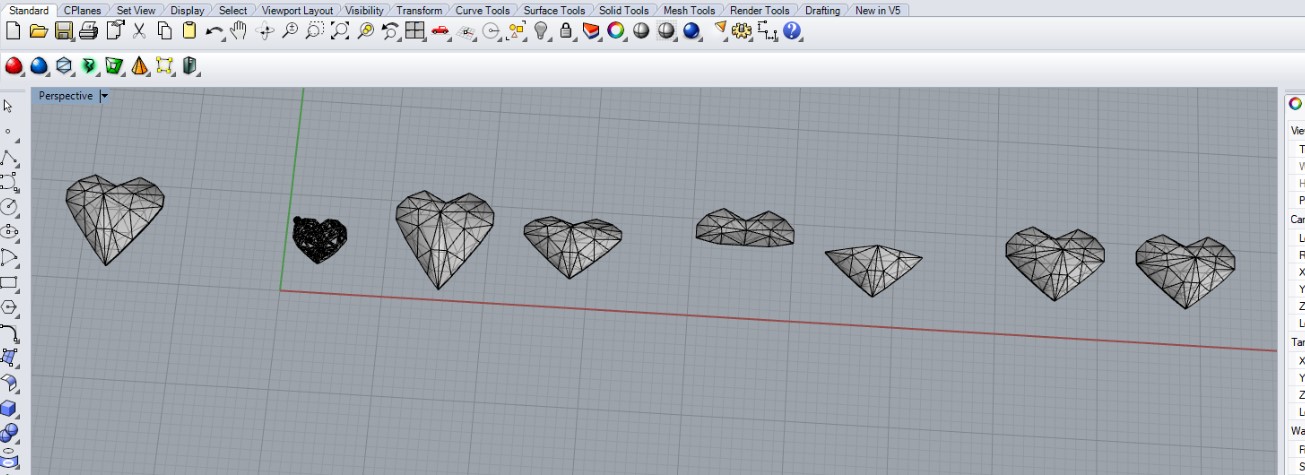Screen dimensions: 1305x475
Task: Open the Curve Tools tab
Action: [482, 10]
